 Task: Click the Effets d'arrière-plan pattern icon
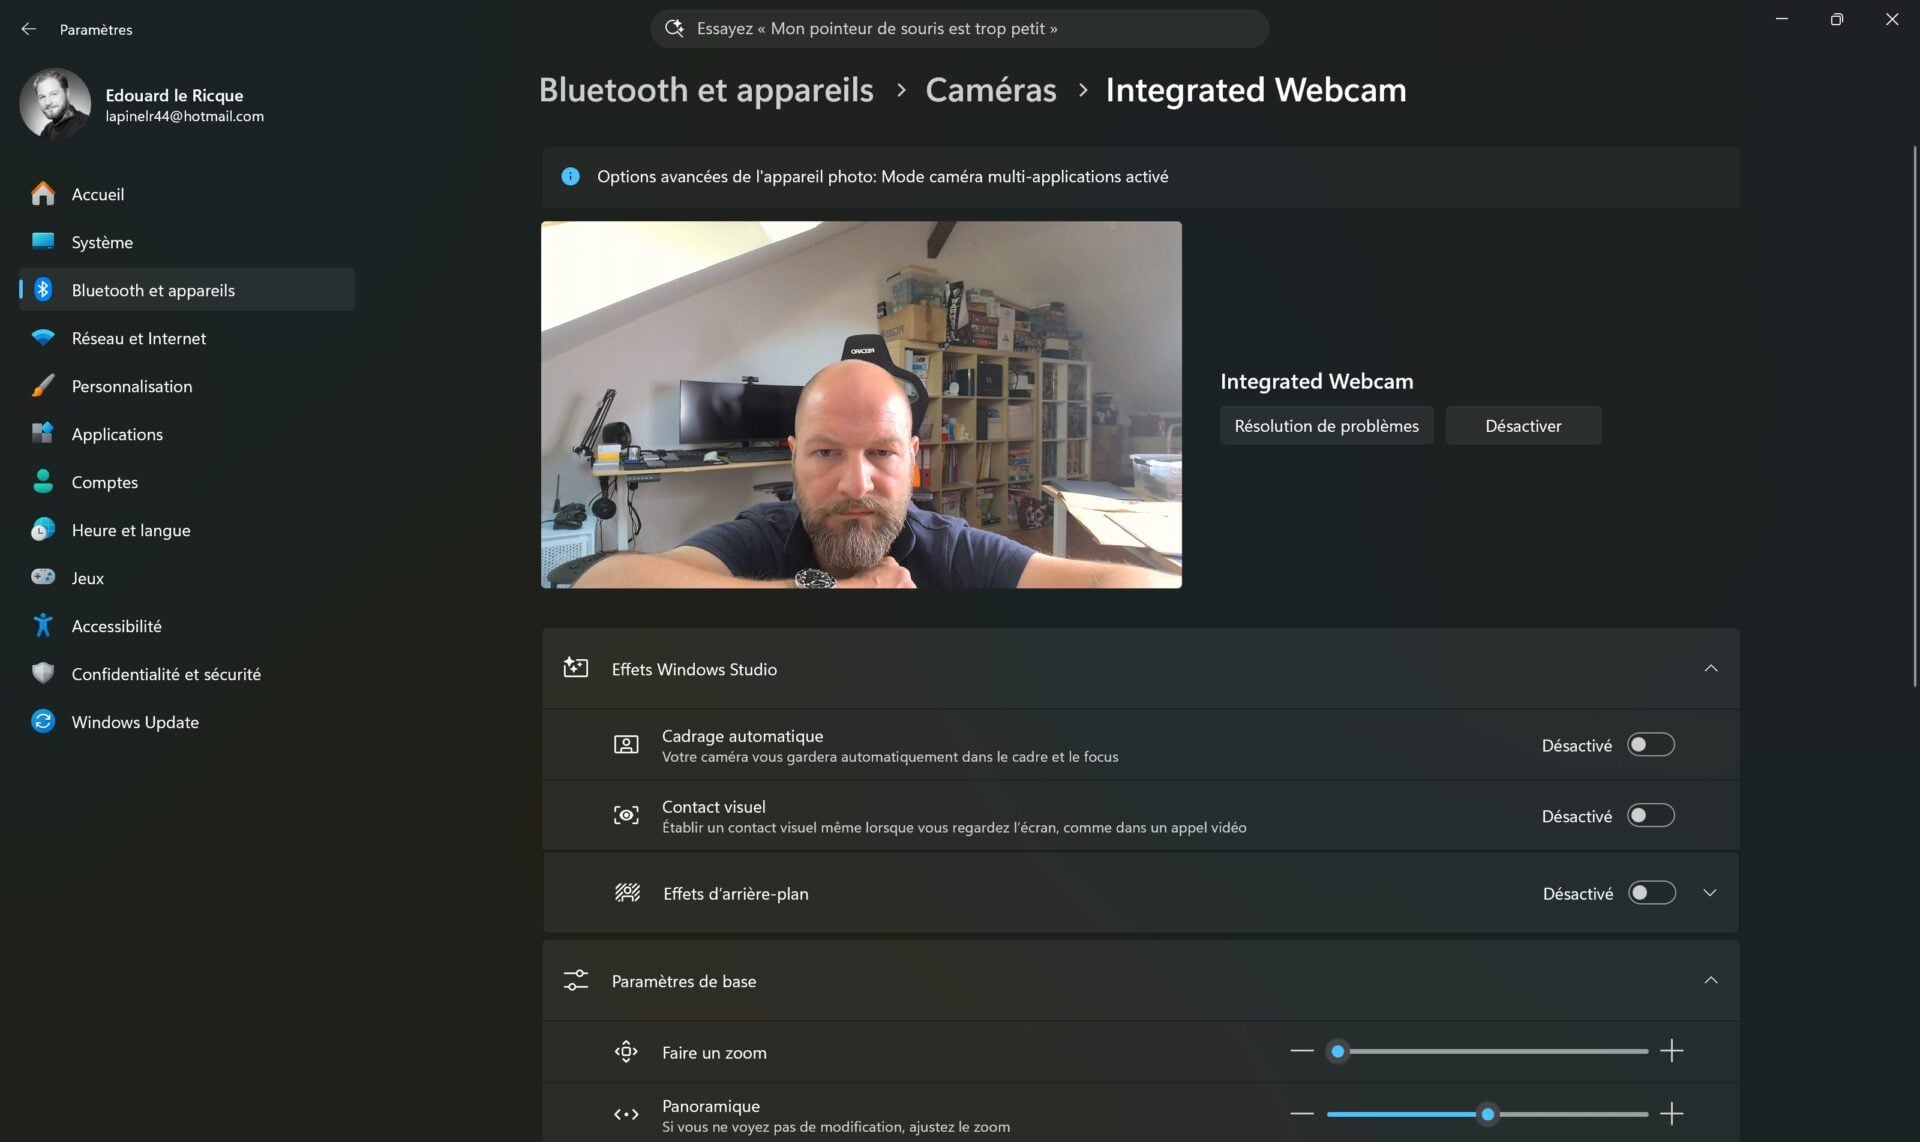tap(627, 893)
